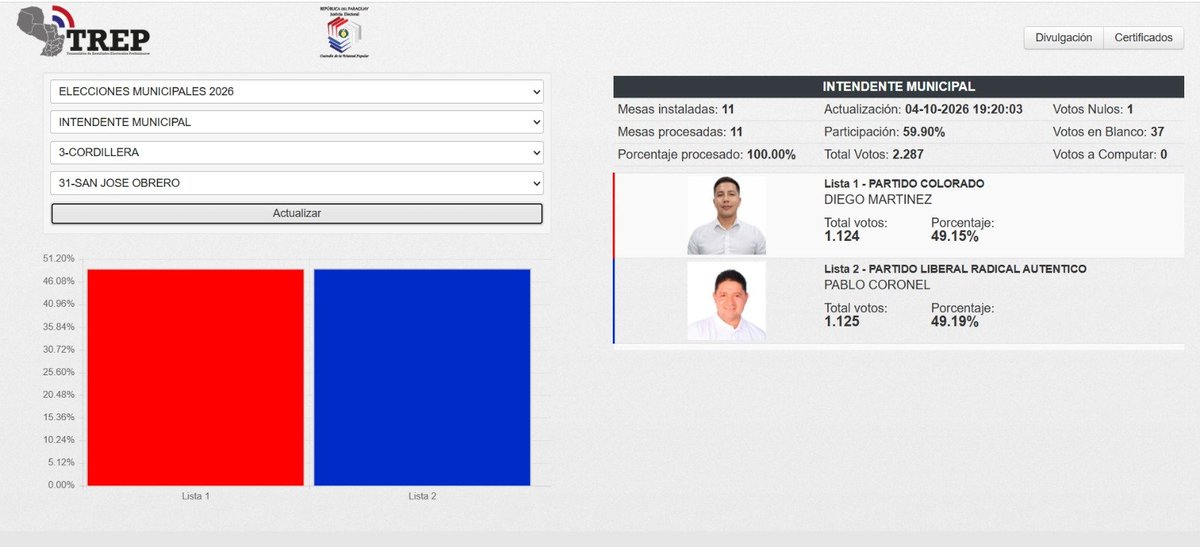Viewport: 1200px width, 547px height.
Task: Click Pablo Coronel's candidate photo
Action: tap(726, 301)
